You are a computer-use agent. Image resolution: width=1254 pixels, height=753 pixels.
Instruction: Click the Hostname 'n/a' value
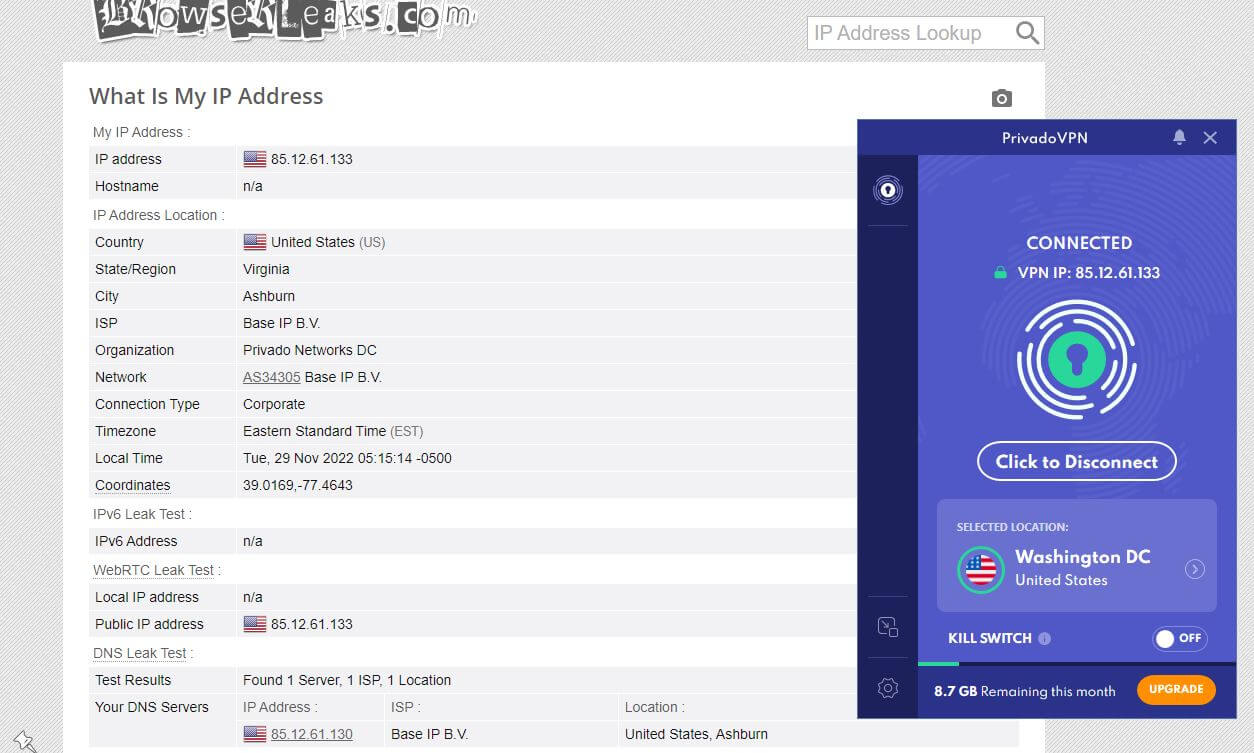coord(253,186)
